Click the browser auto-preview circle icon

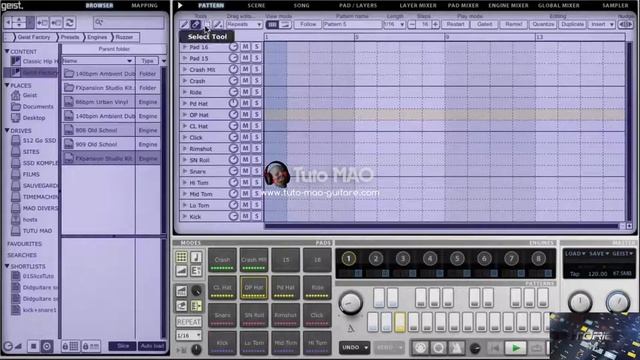tap(47, 347)
